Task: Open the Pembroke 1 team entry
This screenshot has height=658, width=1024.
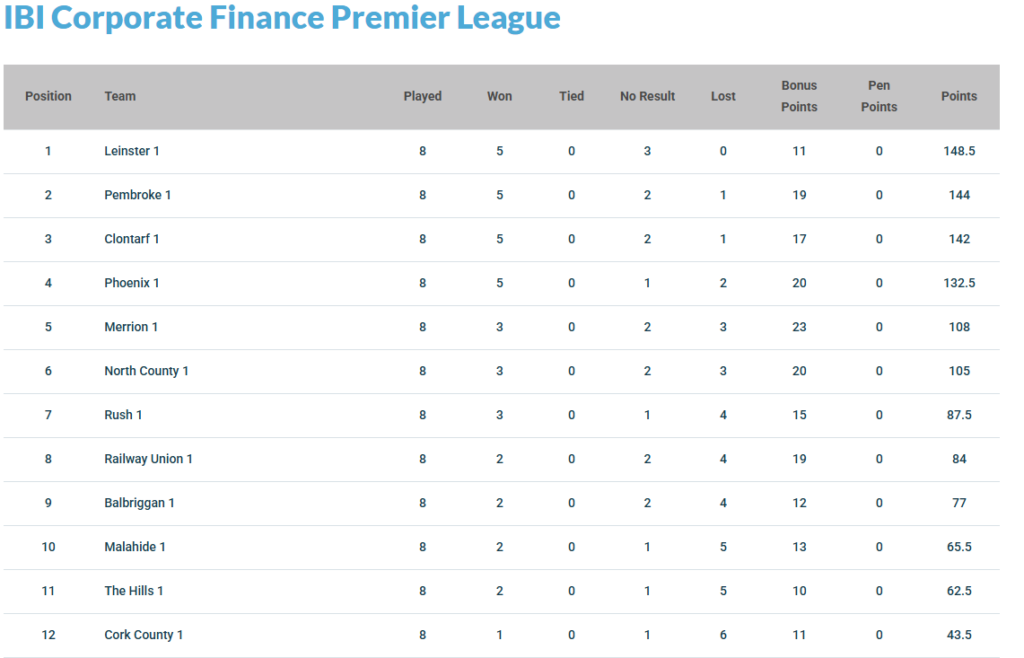Action: (138, 195)
